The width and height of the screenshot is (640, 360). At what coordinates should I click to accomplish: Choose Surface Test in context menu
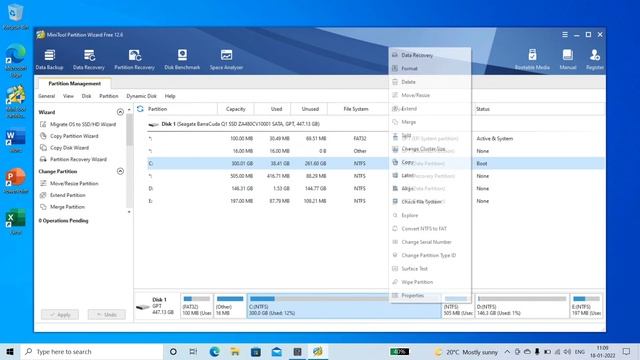click(x=430, y=269)
